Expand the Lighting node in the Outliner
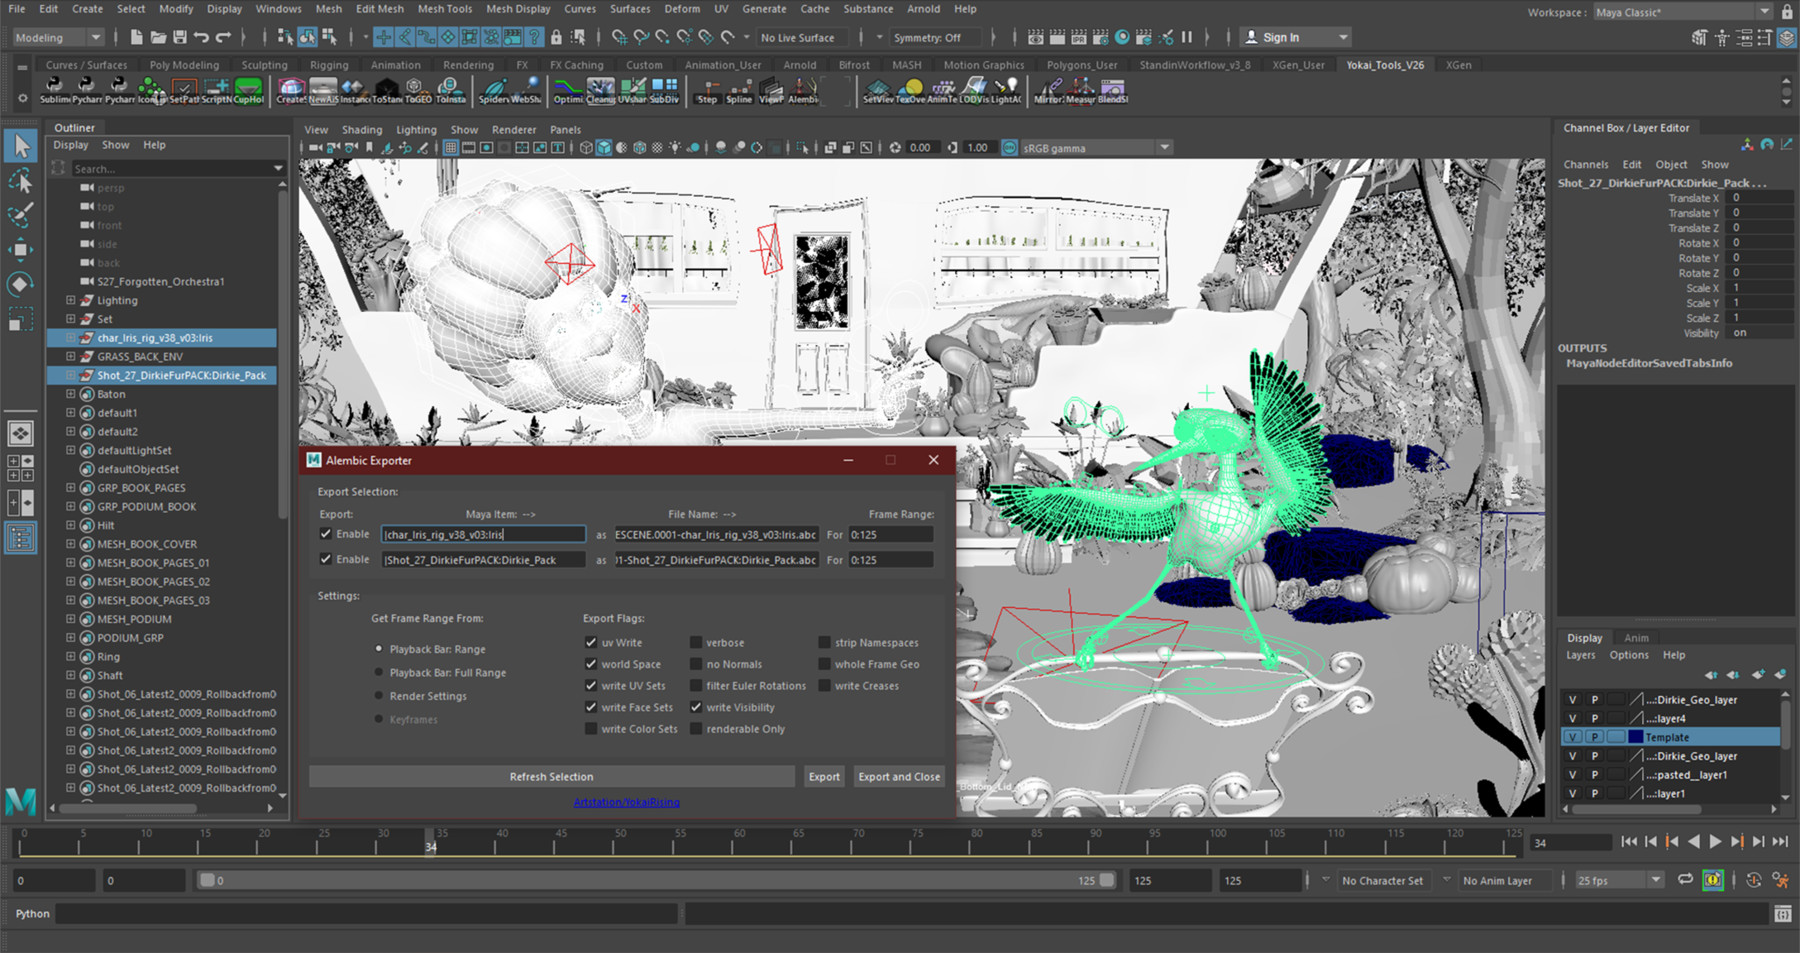Viewport: 1800px width, 953px height. [x=68, y=300]
